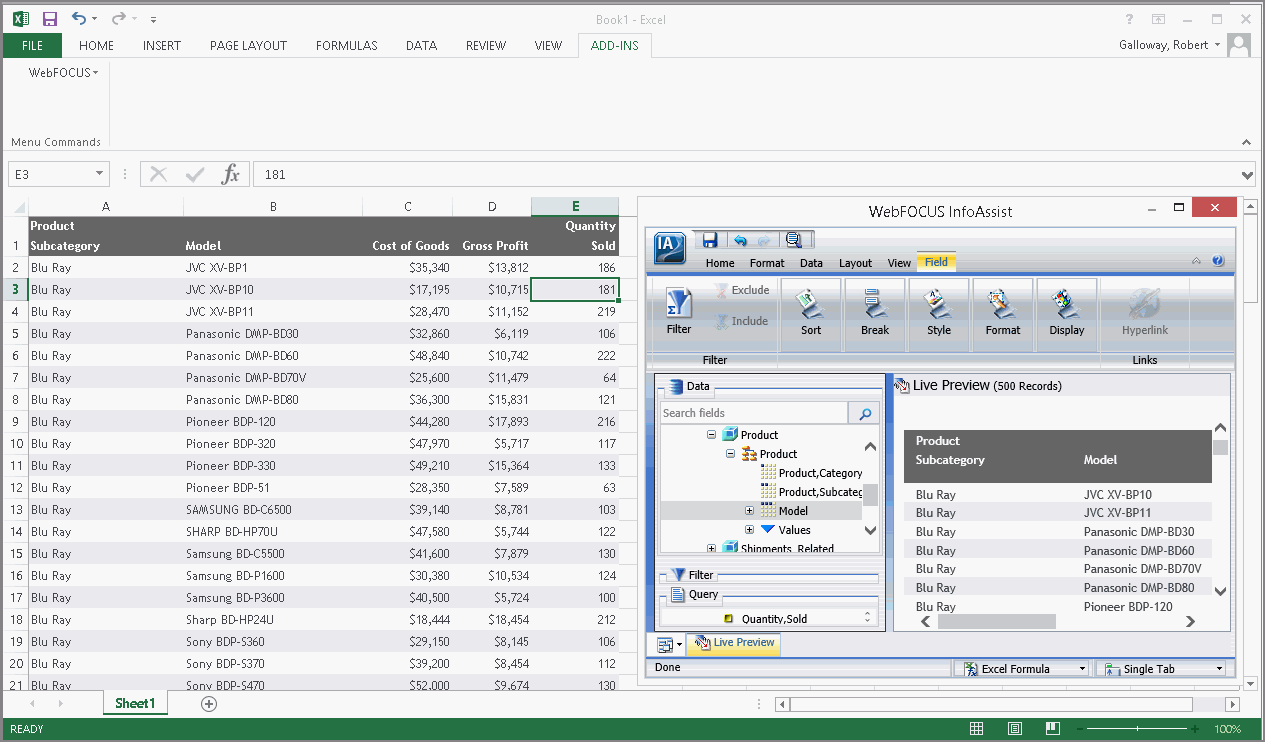Open the Name Box dropdown arrow
Viewport: 1265px width, 742px height.
pyautogui.click(x=99, y=174)
